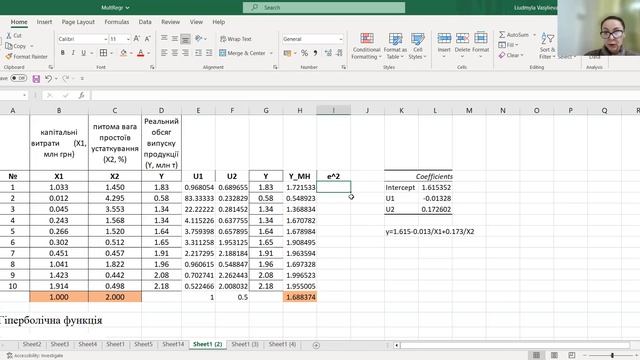Click into the formula bar
Viewport: 640px width, 360px height.
click(365, 95)
